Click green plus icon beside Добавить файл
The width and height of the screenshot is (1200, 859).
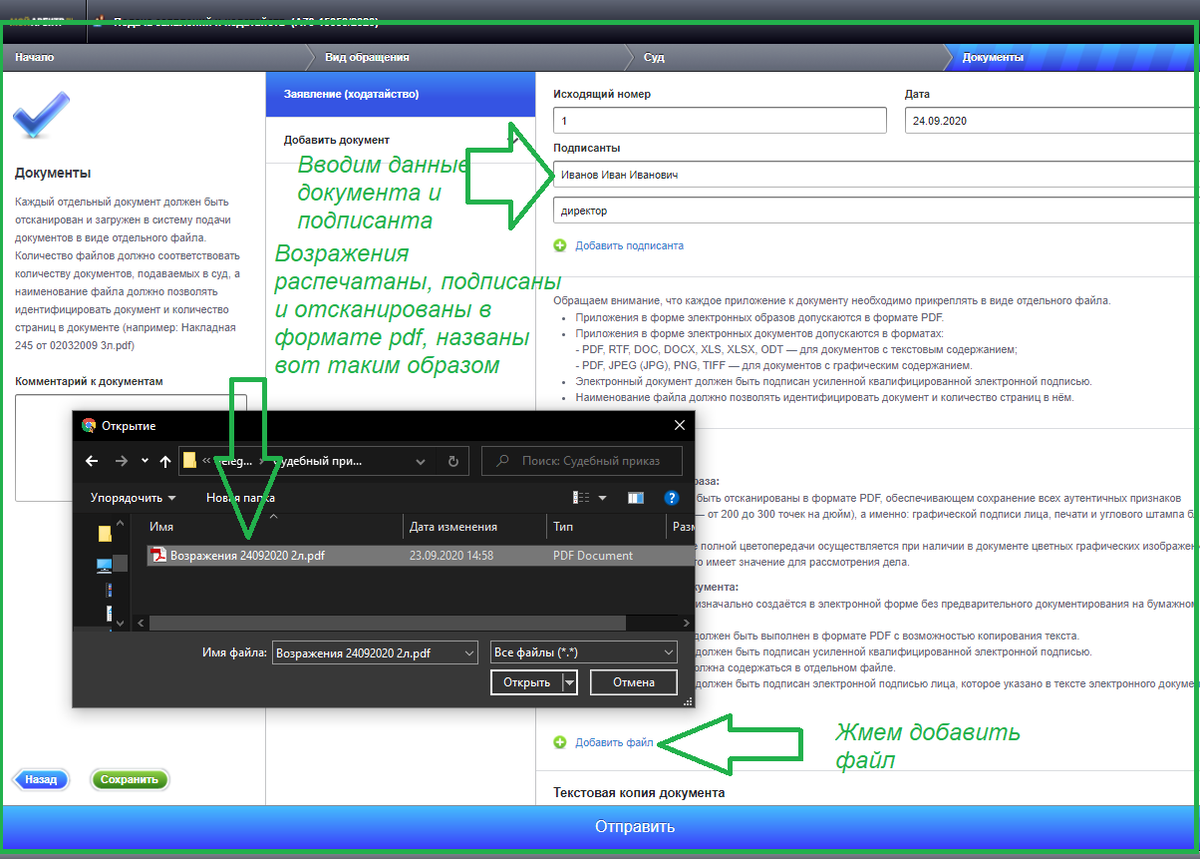560,742
